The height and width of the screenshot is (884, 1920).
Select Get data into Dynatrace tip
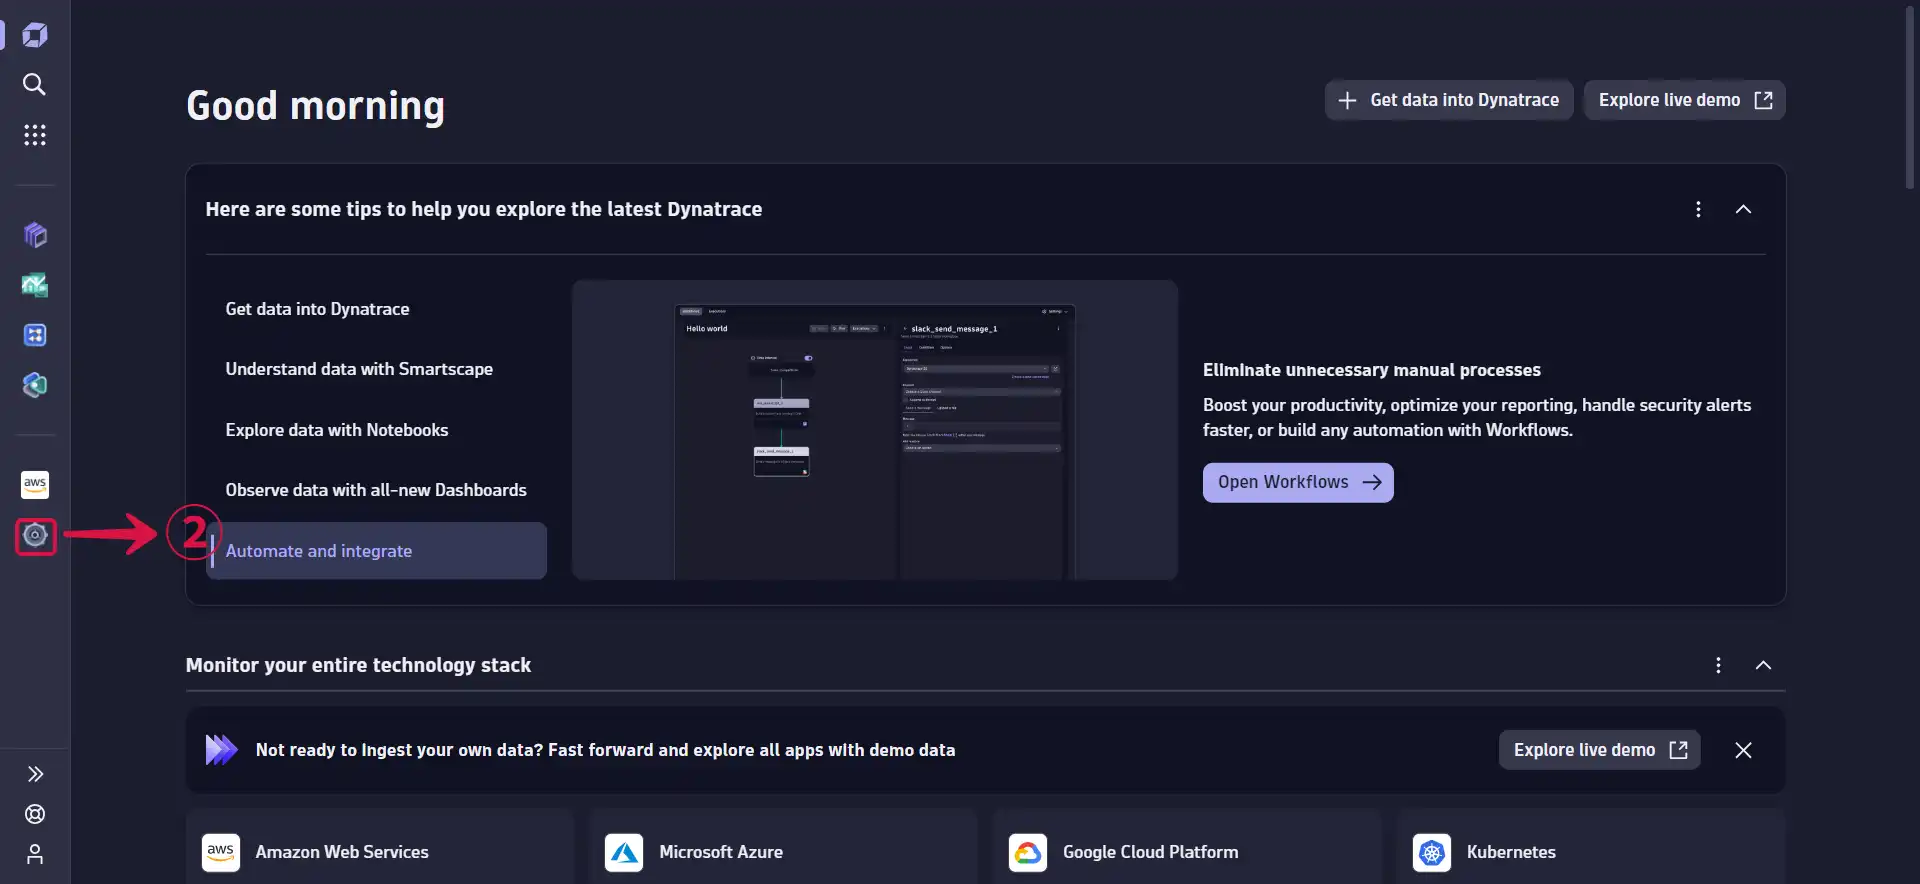[x=376, y=309]
